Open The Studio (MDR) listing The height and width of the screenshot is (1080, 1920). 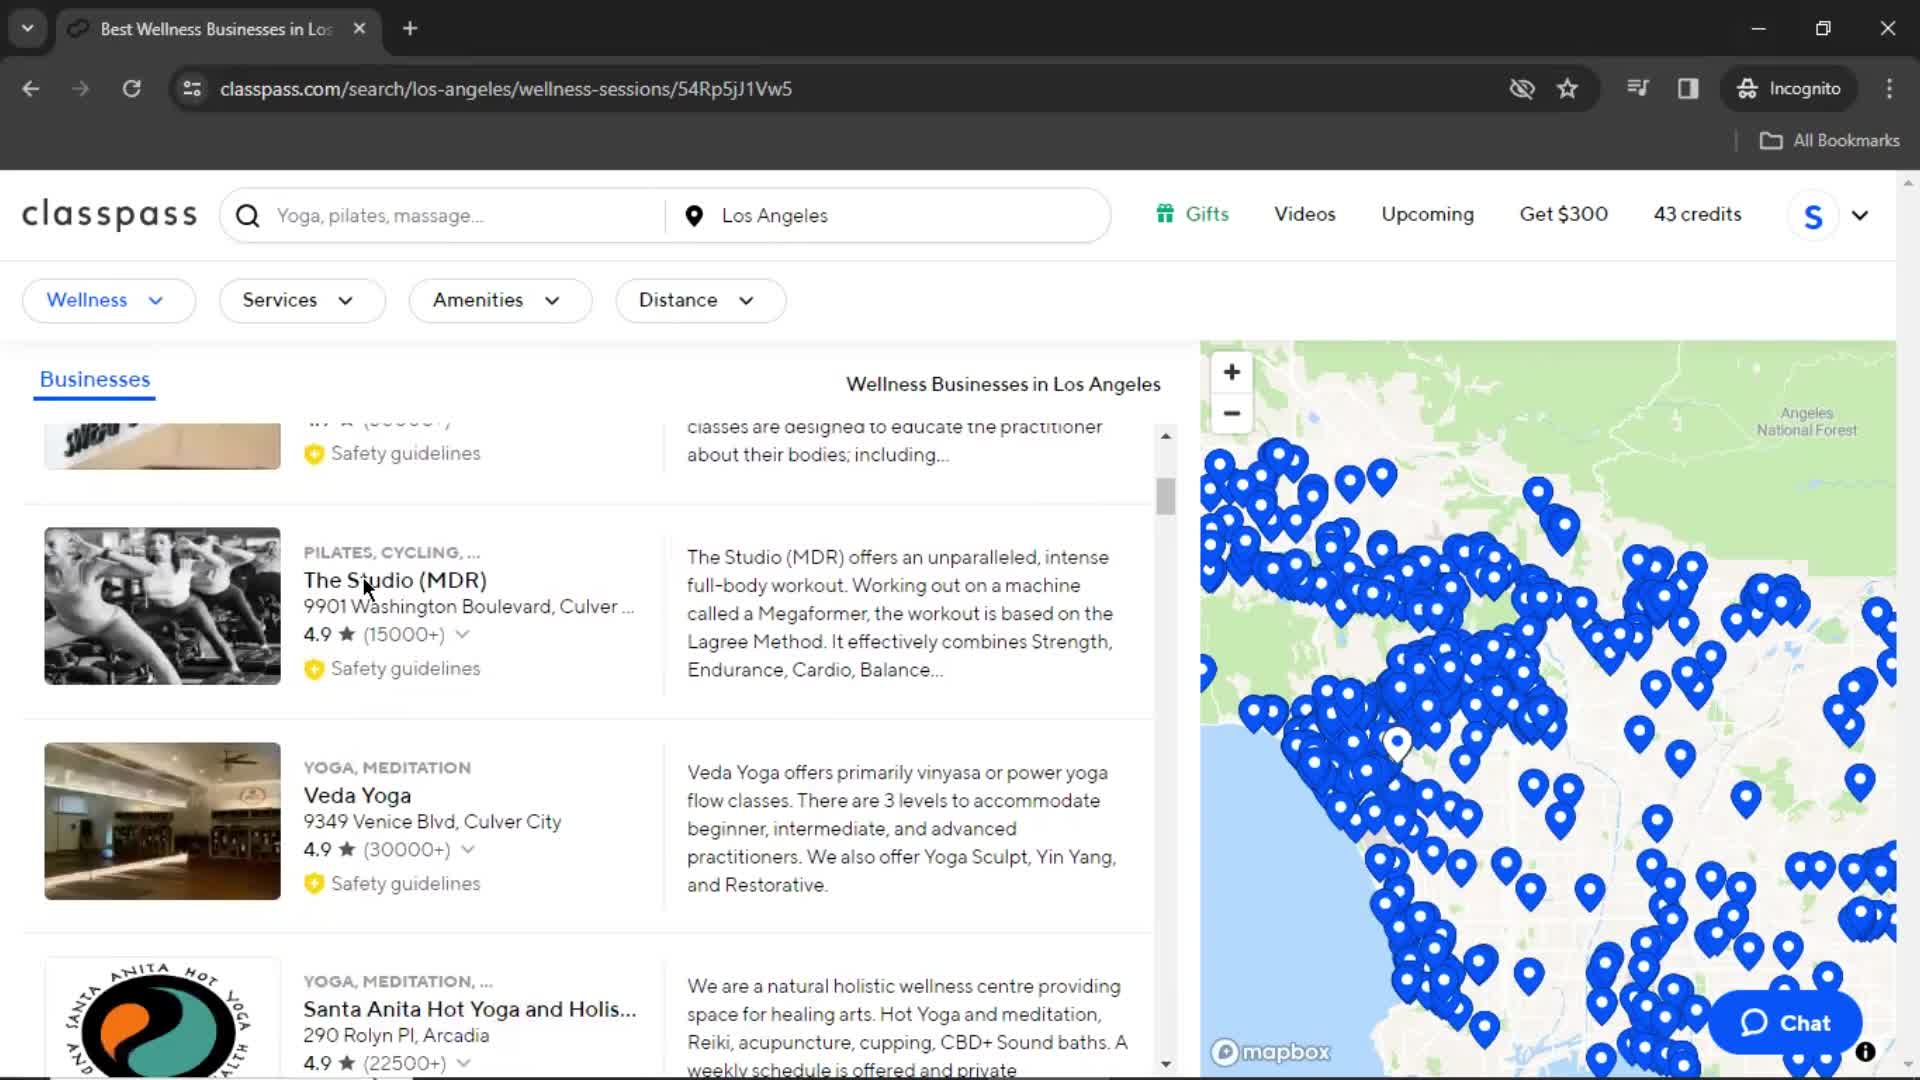click(x=395, y=580)
